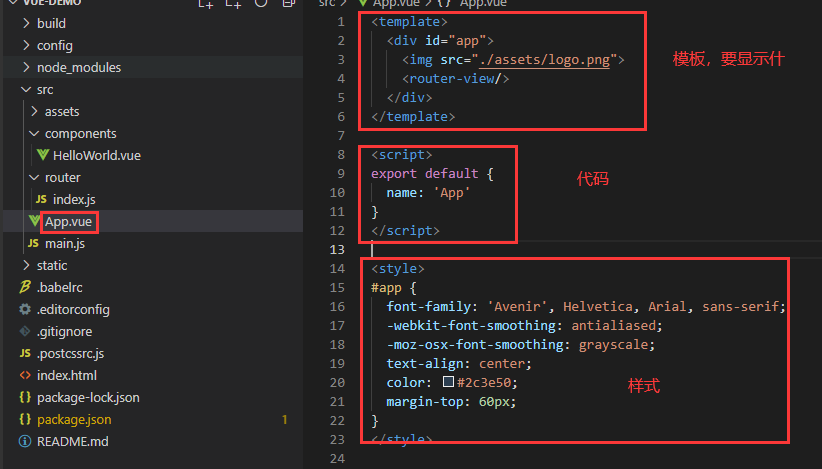This screenshot has width=822, height=469.
Task: Click line number 13 in the gutter
Action: 337,249
